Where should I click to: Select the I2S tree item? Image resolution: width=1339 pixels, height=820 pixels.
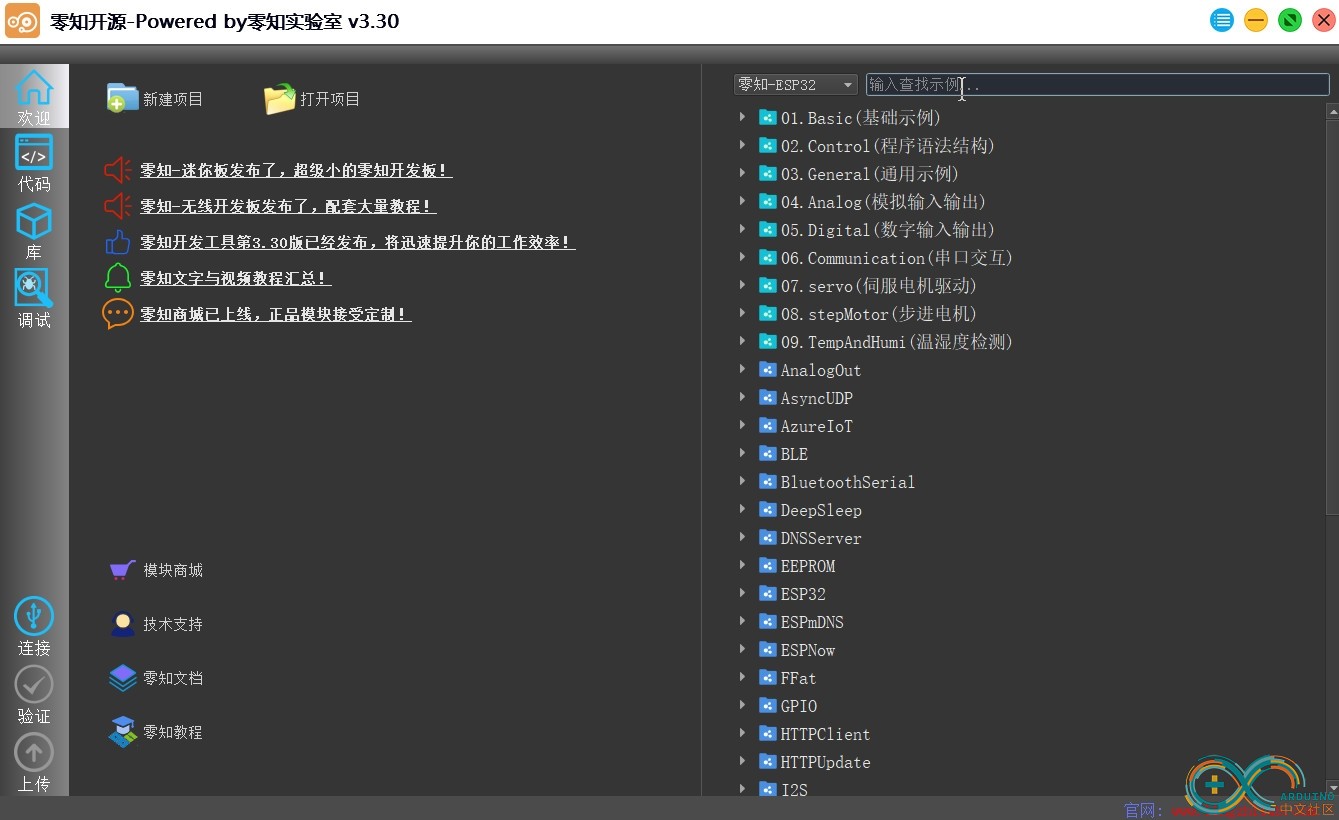click(x=794, y=790)
